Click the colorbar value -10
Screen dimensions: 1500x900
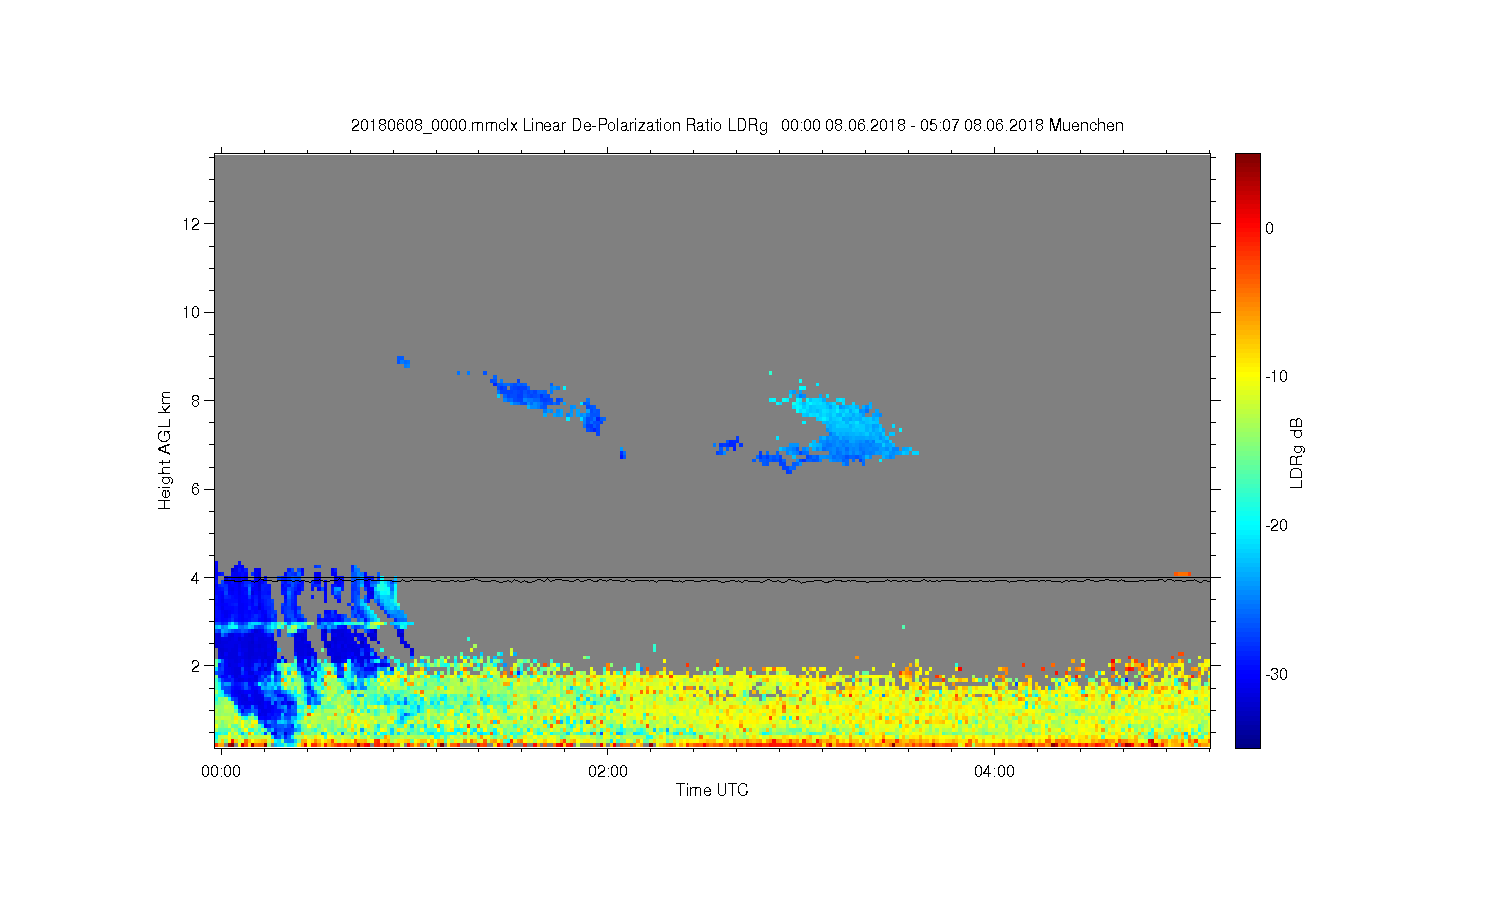click(1276, 377)
